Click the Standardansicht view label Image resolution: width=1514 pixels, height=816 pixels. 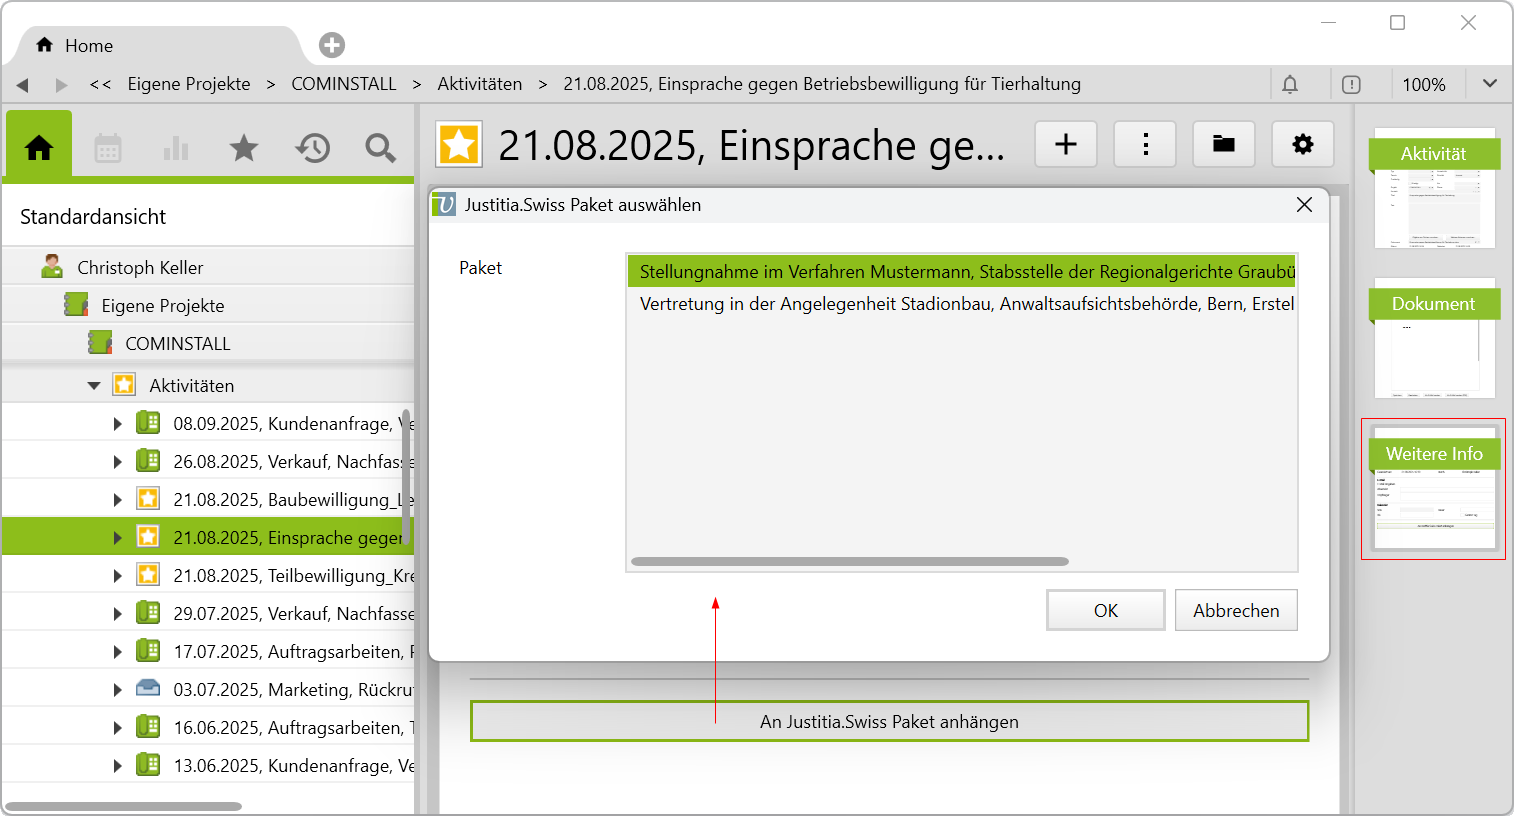(x=93, y=216)
